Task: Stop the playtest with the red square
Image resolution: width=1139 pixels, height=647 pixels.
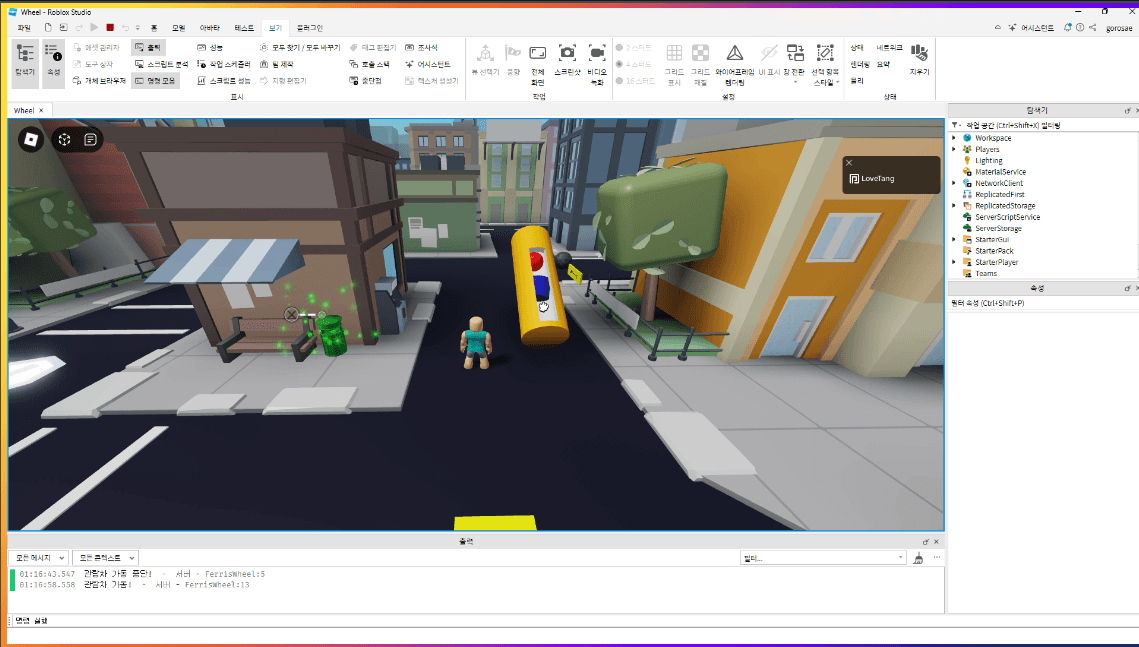Action: [x=110, y=28]
